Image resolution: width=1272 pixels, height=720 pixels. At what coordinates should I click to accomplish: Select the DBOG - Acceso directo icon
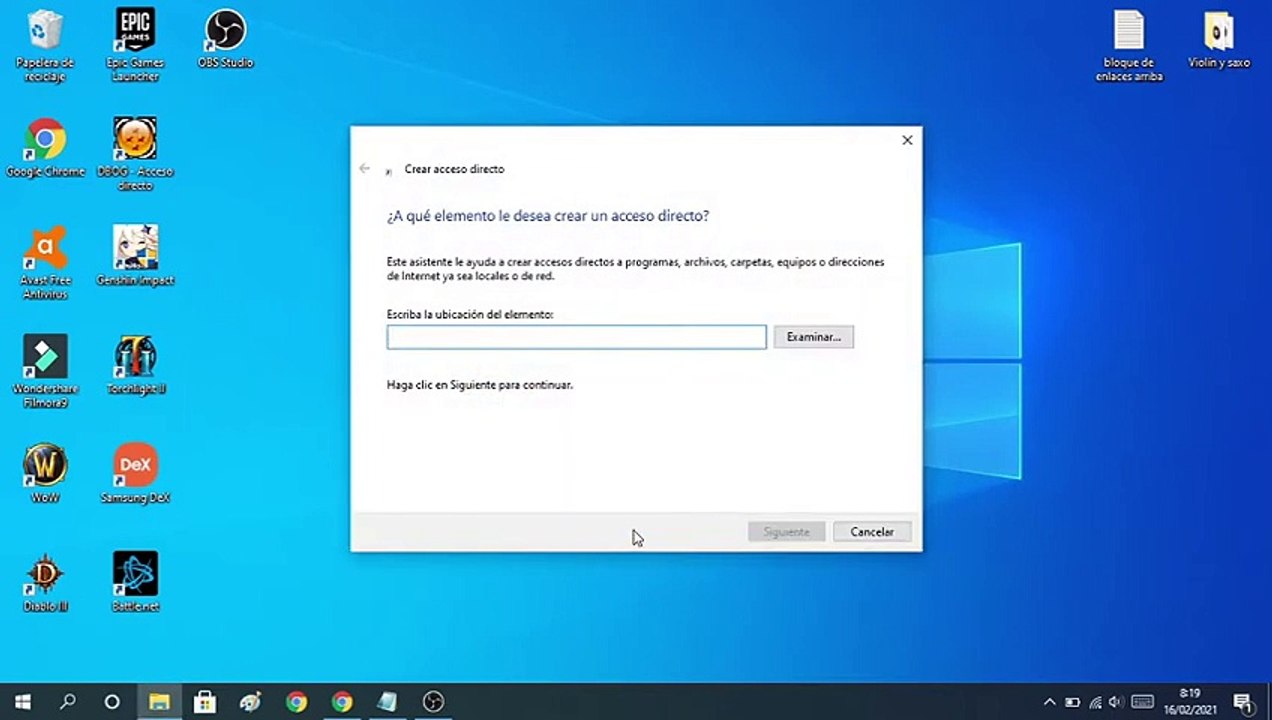(x=135, y=155)
